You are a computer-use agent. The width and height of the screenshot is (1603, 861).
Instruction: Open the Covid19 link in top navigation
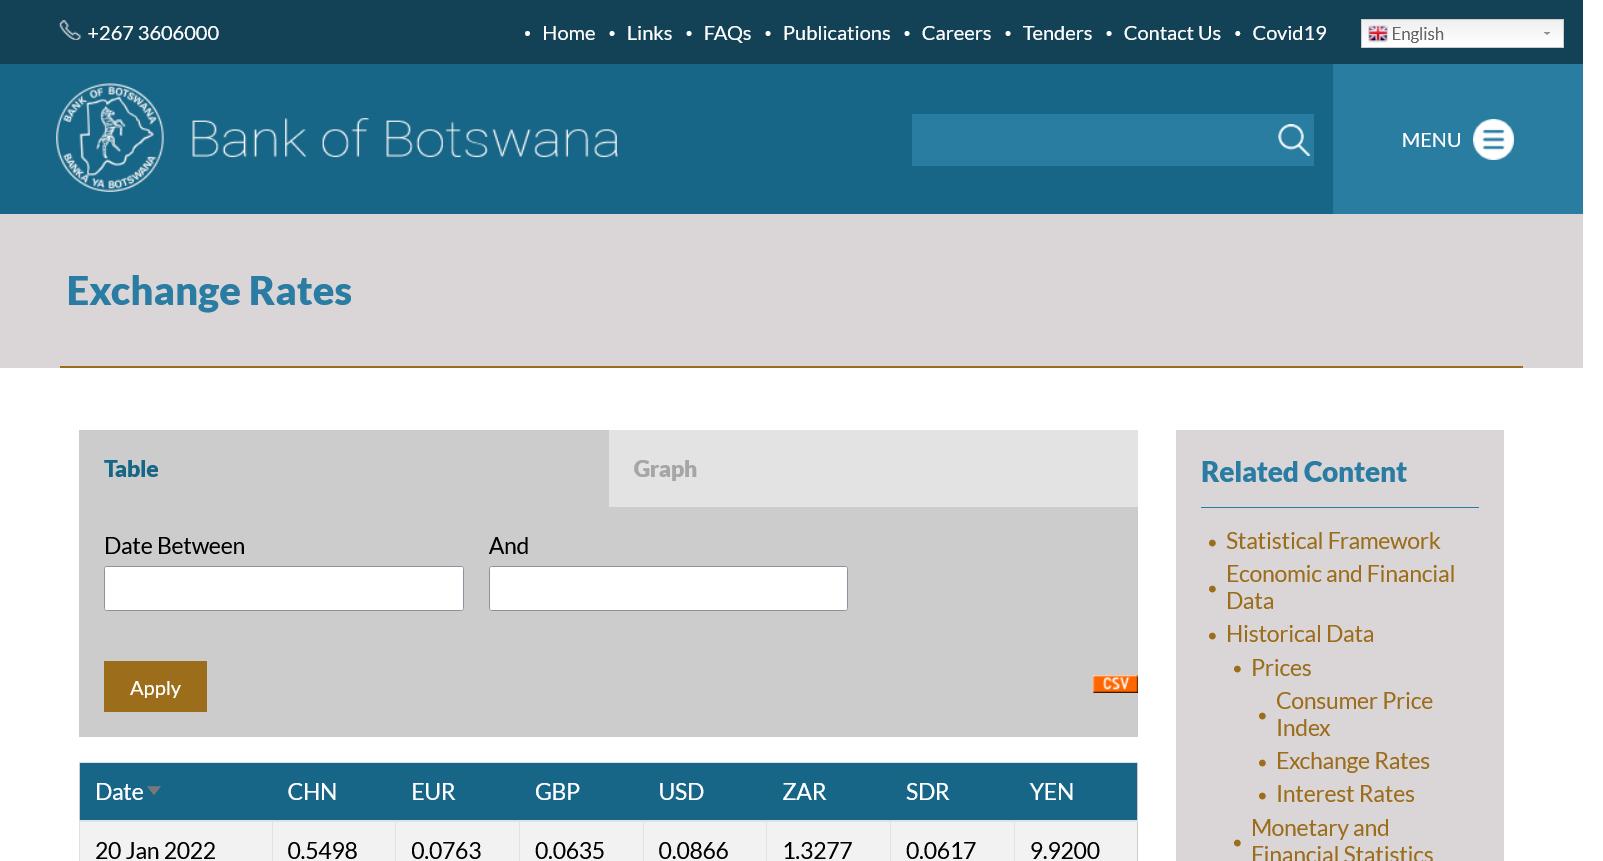[1289, 33]
